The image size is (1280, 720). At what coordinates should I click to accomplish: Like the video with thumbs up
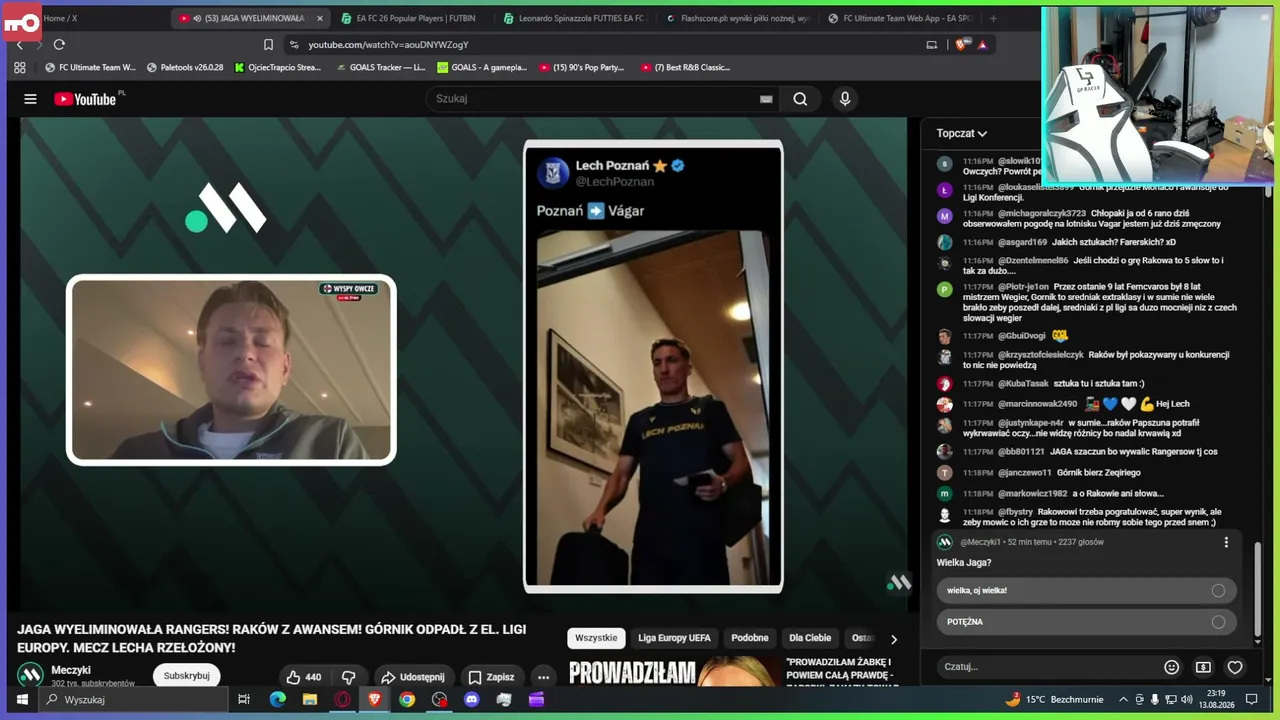(303, 677)
